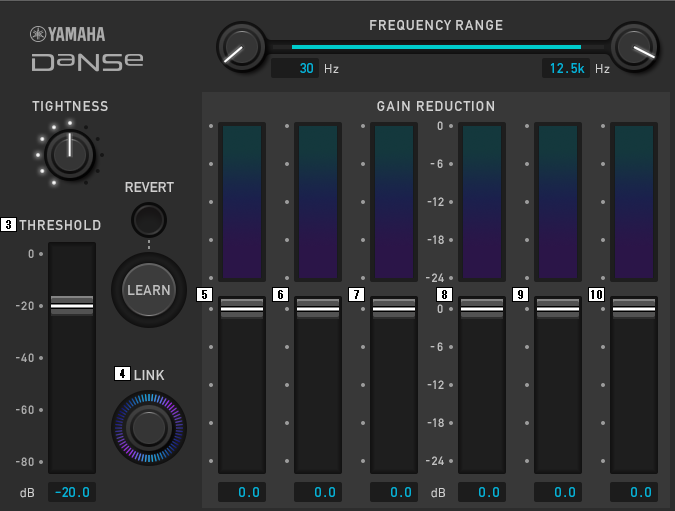Click the band 5 gain fader handle
675x511 pixels.
(242, 309)
